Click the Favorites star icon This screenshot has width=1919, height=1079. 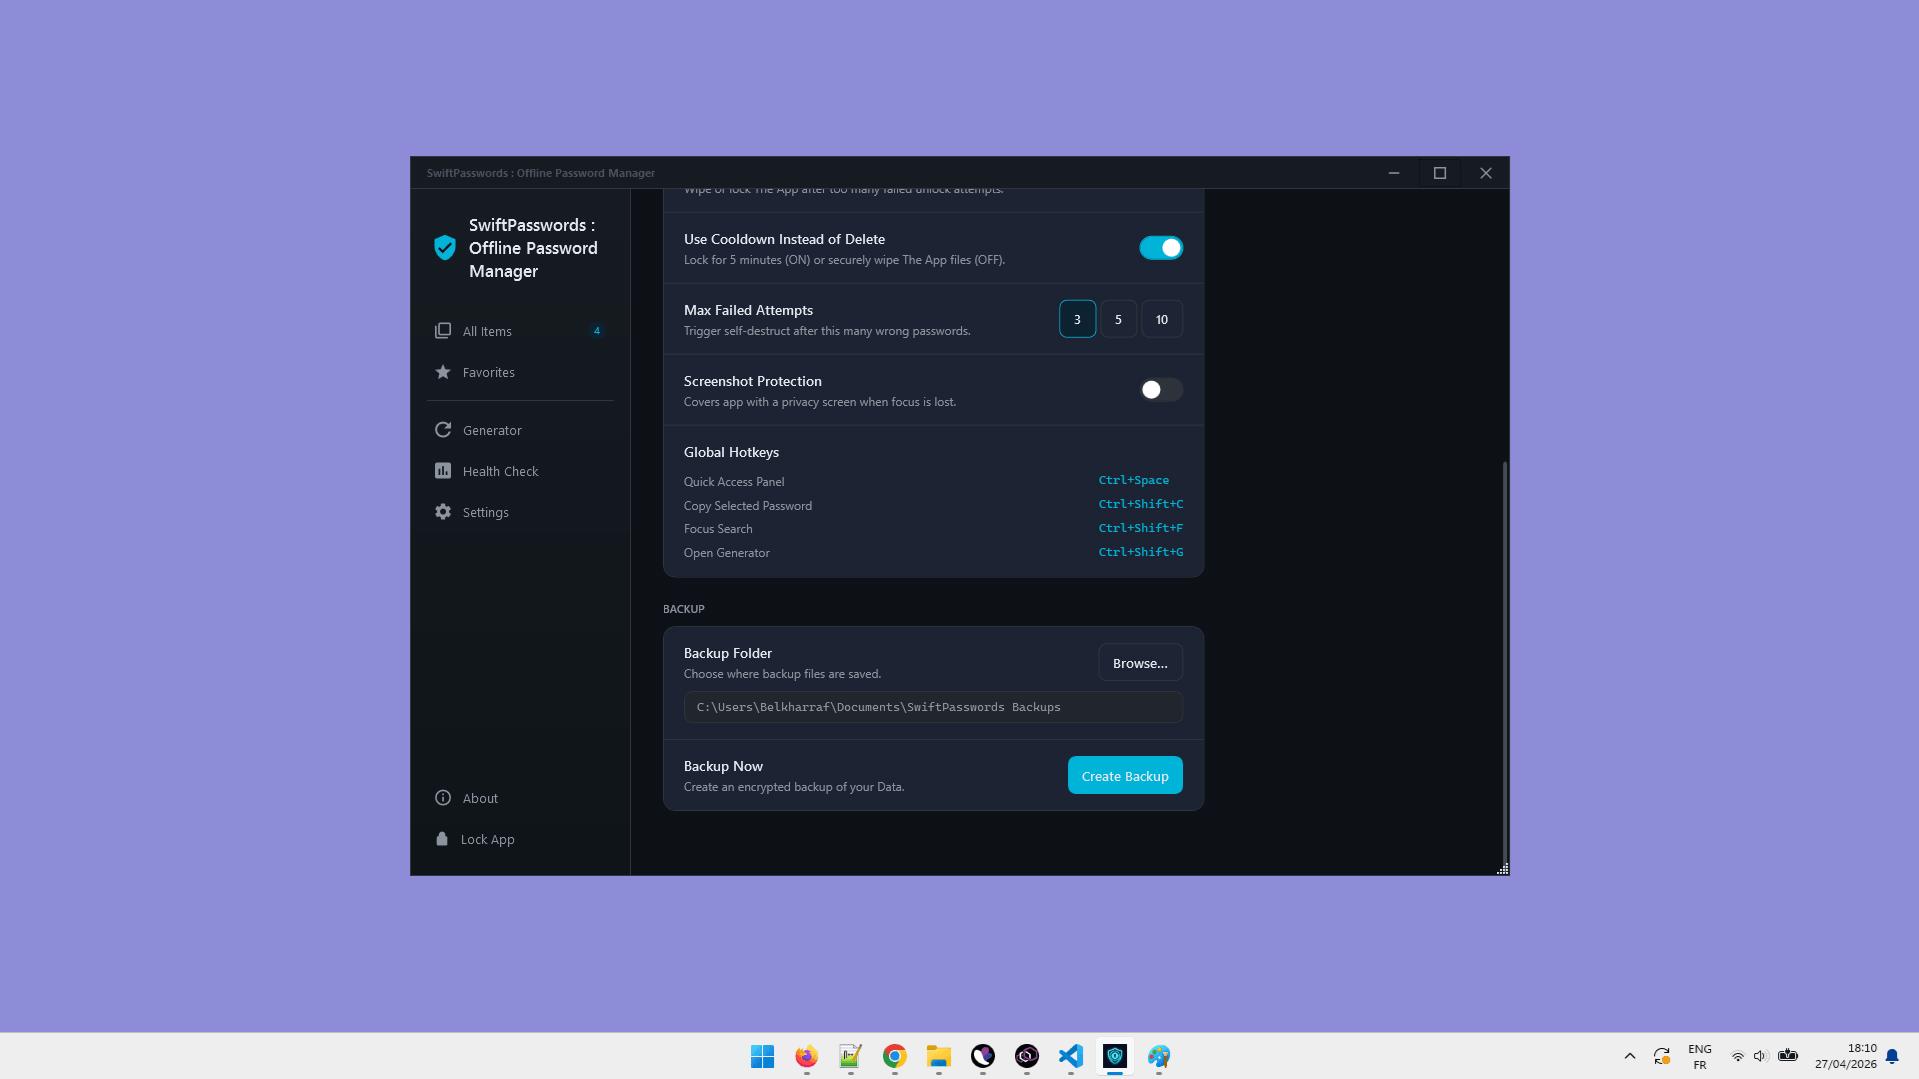pyautogui.click(x=443, y=372)
